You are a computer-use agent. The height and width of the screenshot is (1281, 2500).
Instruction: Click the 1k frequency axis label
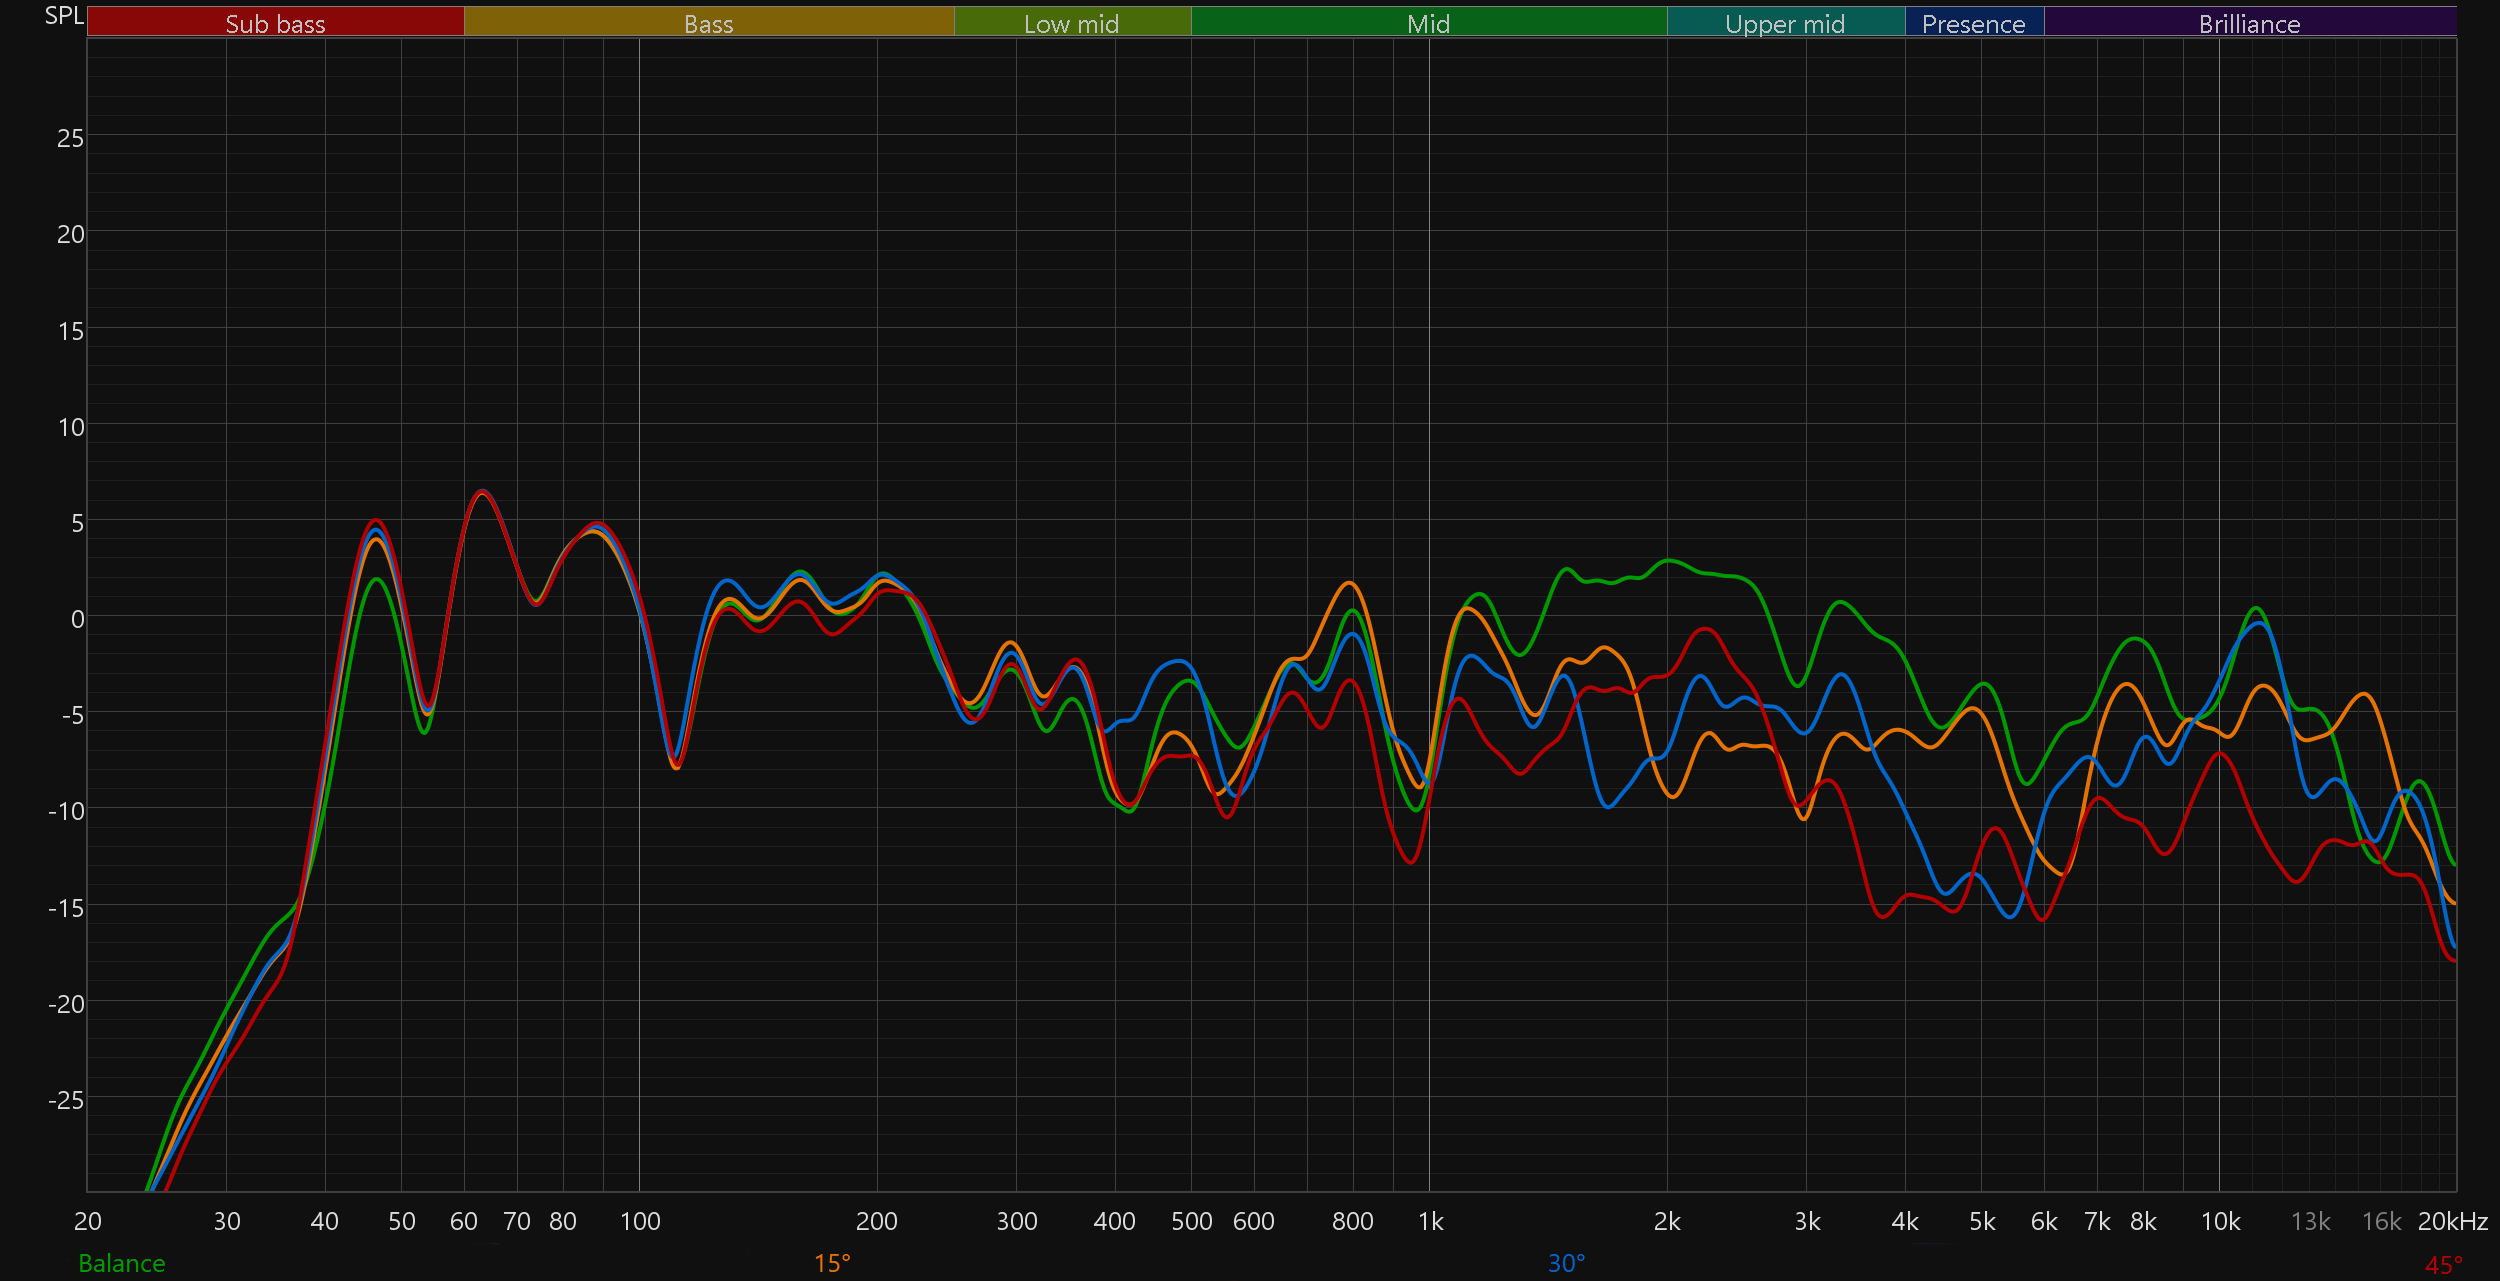[1430, 1222]
